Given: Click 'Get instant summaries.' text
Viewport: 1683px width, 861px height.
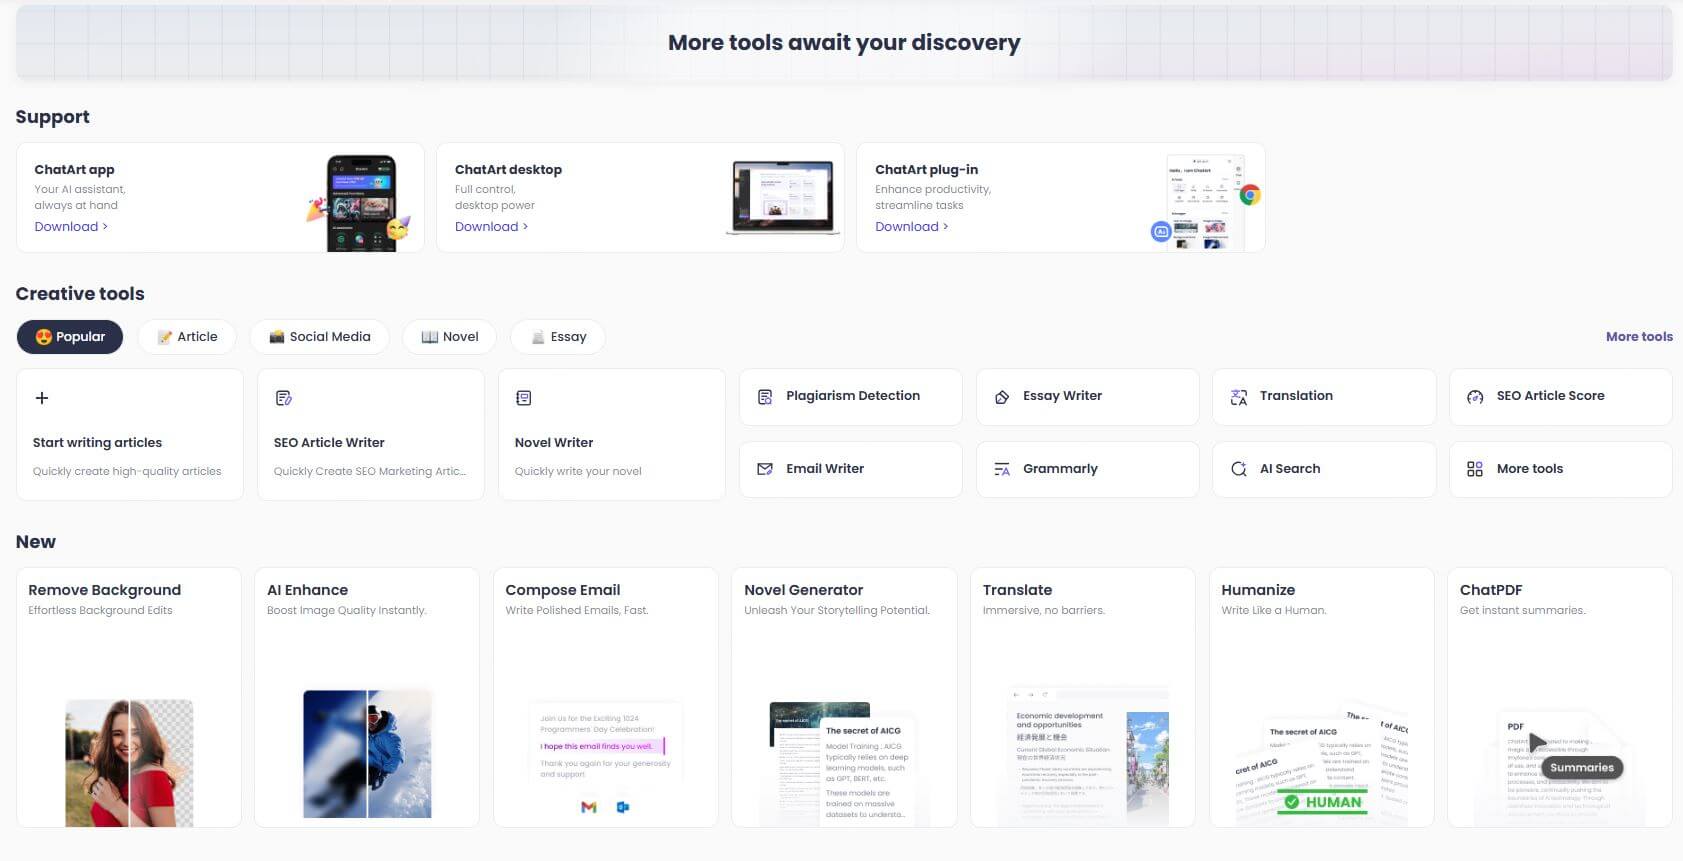Looking at the screenshot, I should coord(1522,610).
